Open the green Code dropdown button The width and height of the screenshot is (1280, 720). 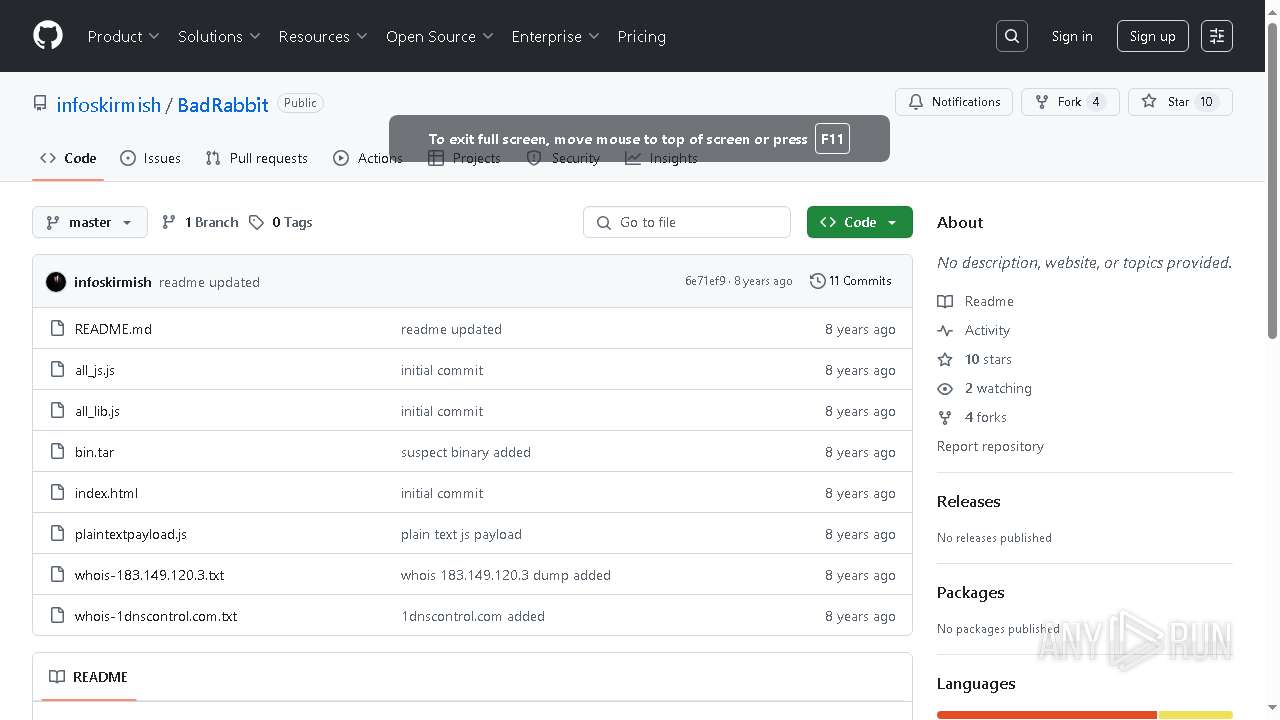[860, 222]
